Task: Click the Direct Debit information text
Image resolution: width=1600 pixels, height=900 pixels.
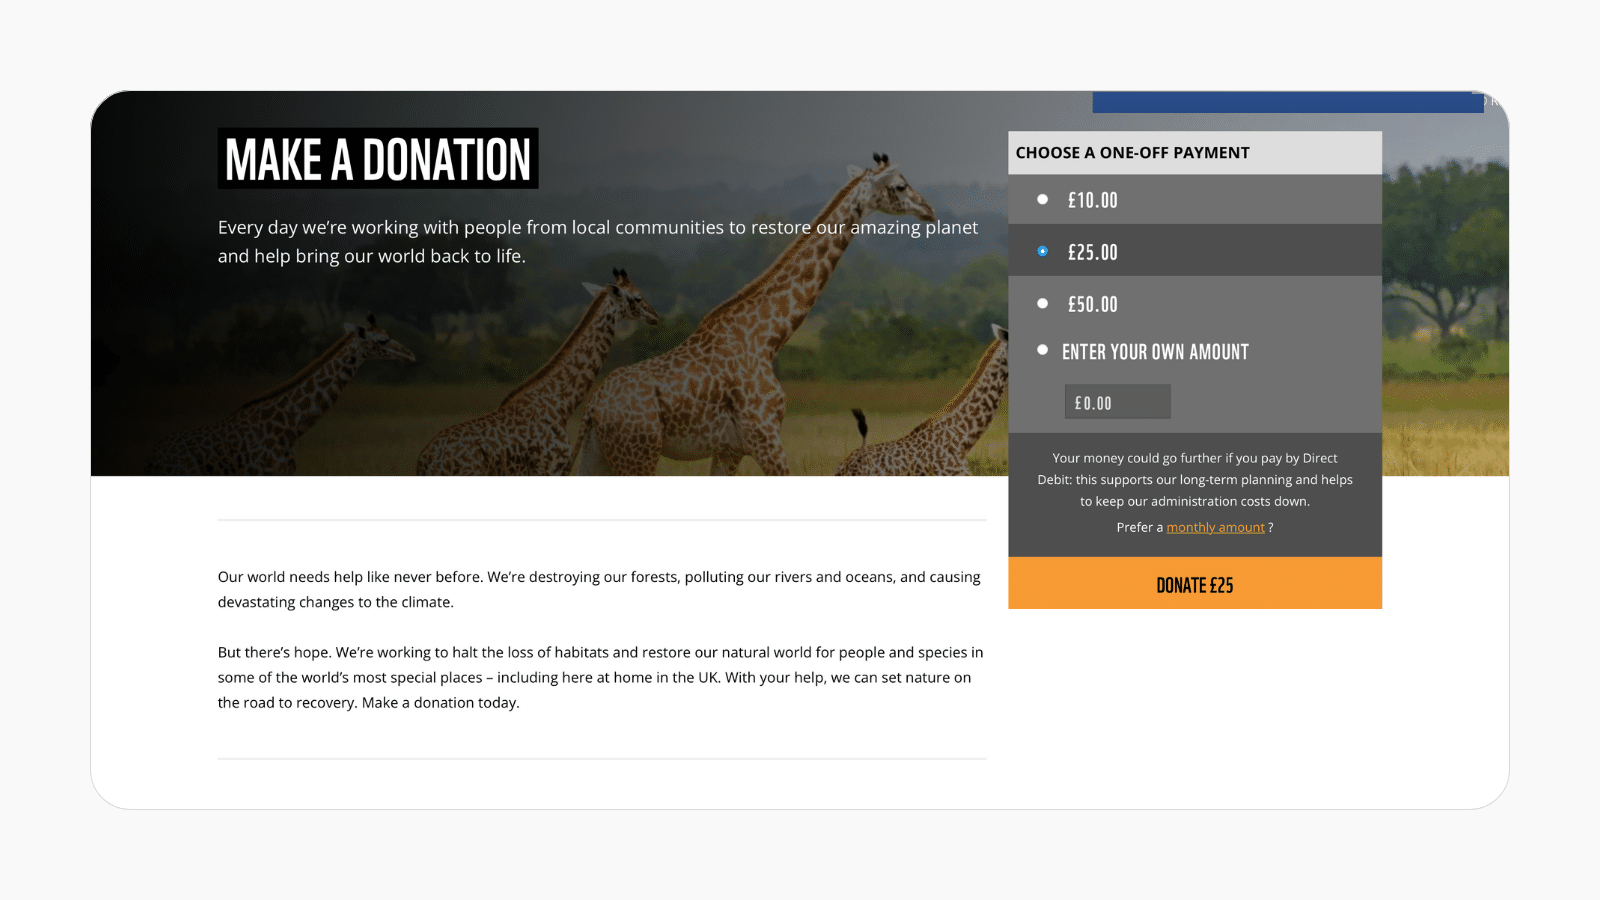Action: (1194, 480)
